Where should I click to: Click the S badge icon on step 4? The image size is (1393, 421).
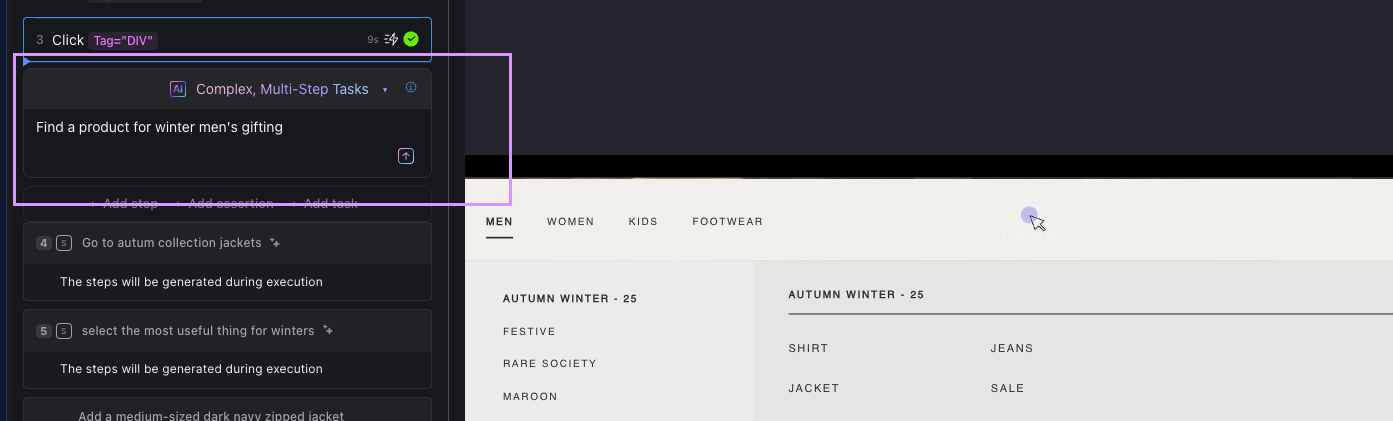pyautogui.click(x=64, y=243)
